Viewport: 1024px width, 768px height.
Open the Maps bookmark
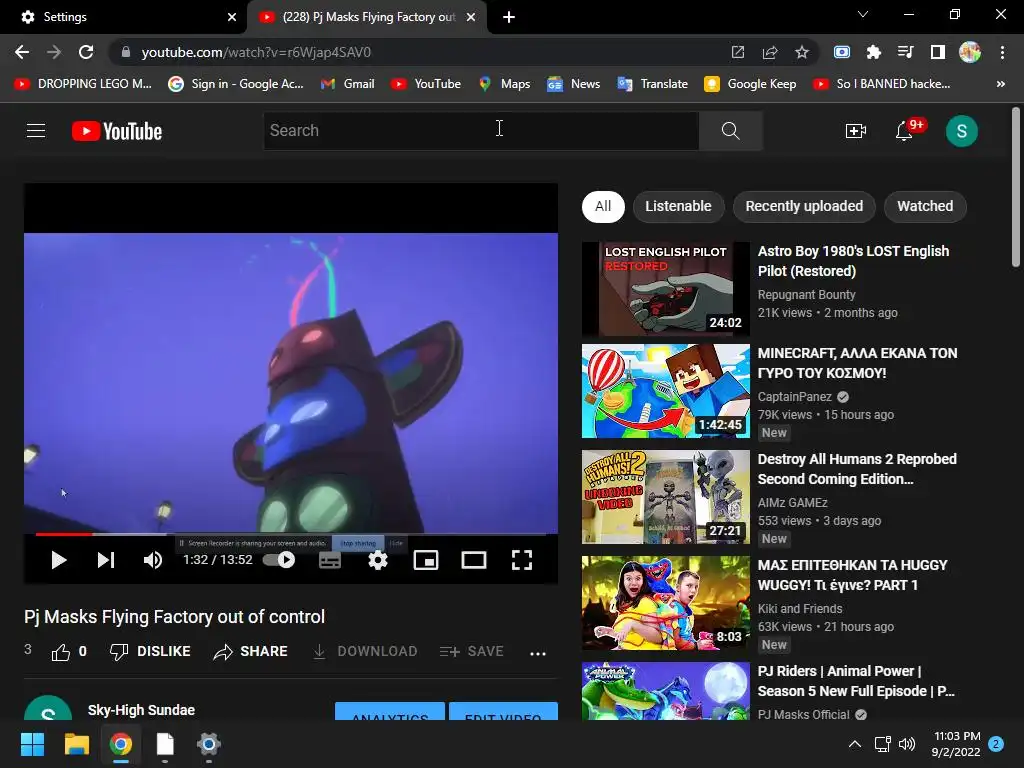click(x=504, y=84)
